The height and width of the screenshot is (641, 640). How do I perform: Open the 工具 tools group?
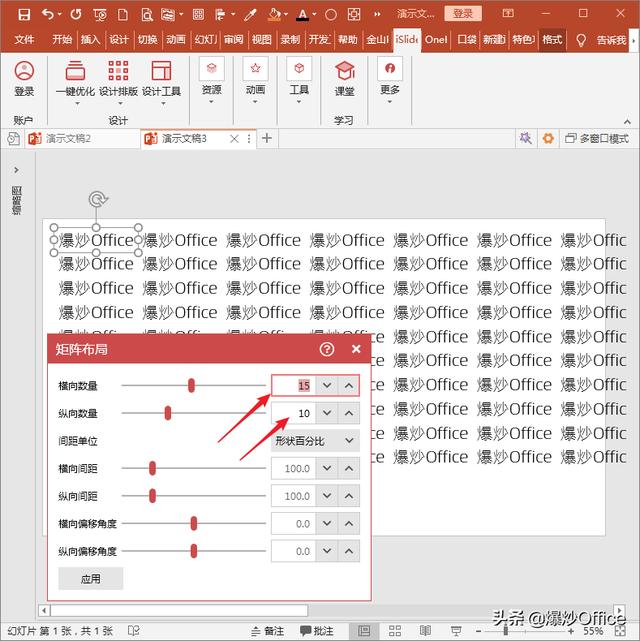pos(299,81)
